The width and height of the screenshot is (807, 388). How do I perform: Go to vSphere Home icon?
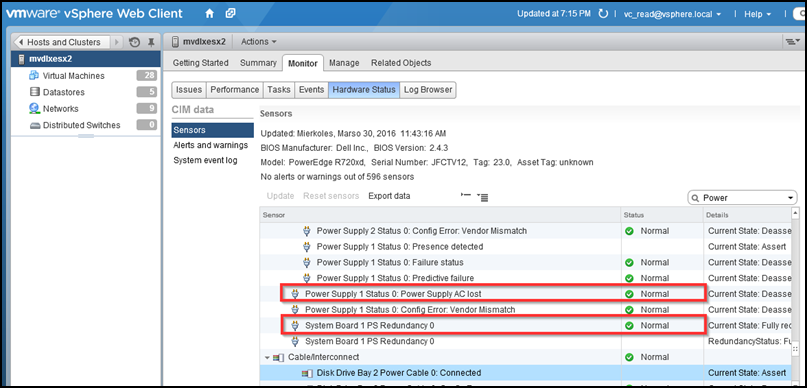point(209,14)
